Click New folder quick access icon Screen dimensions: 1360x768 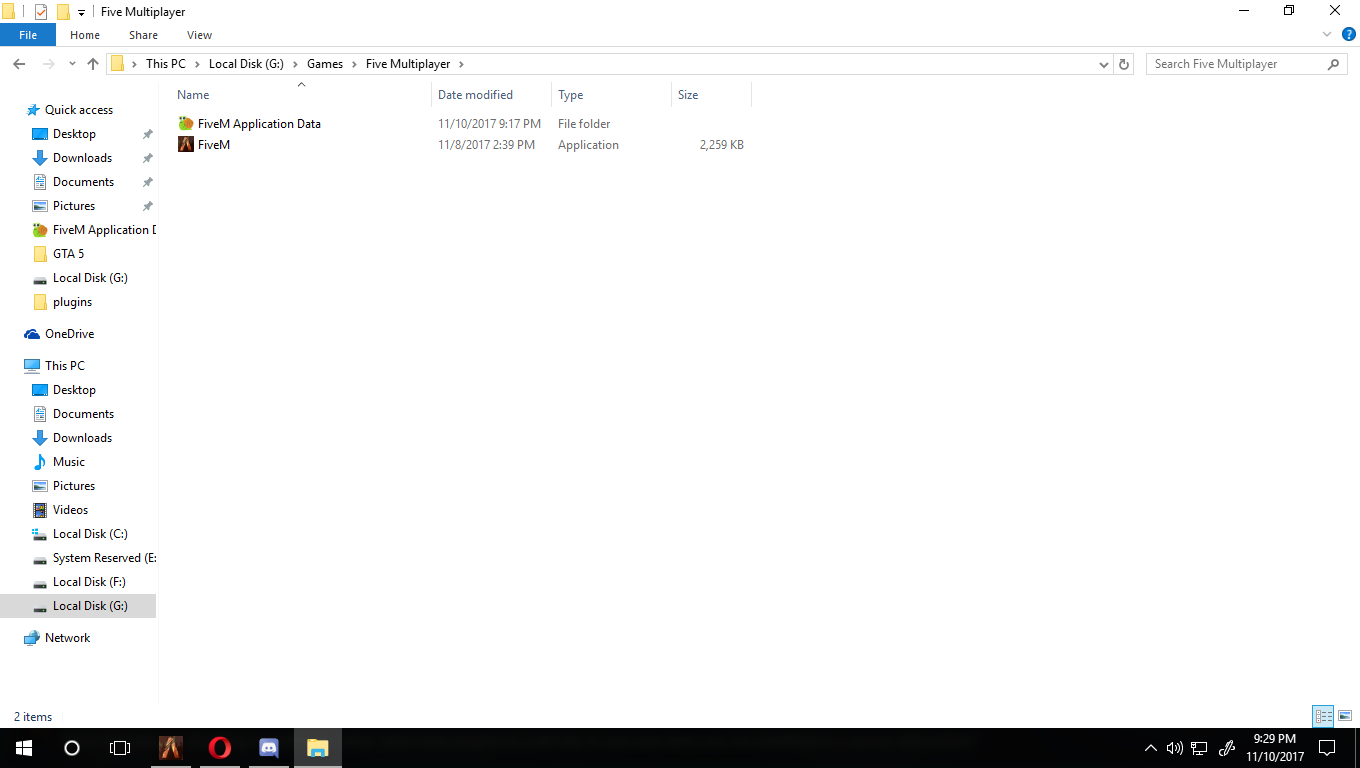coord(63,12)
